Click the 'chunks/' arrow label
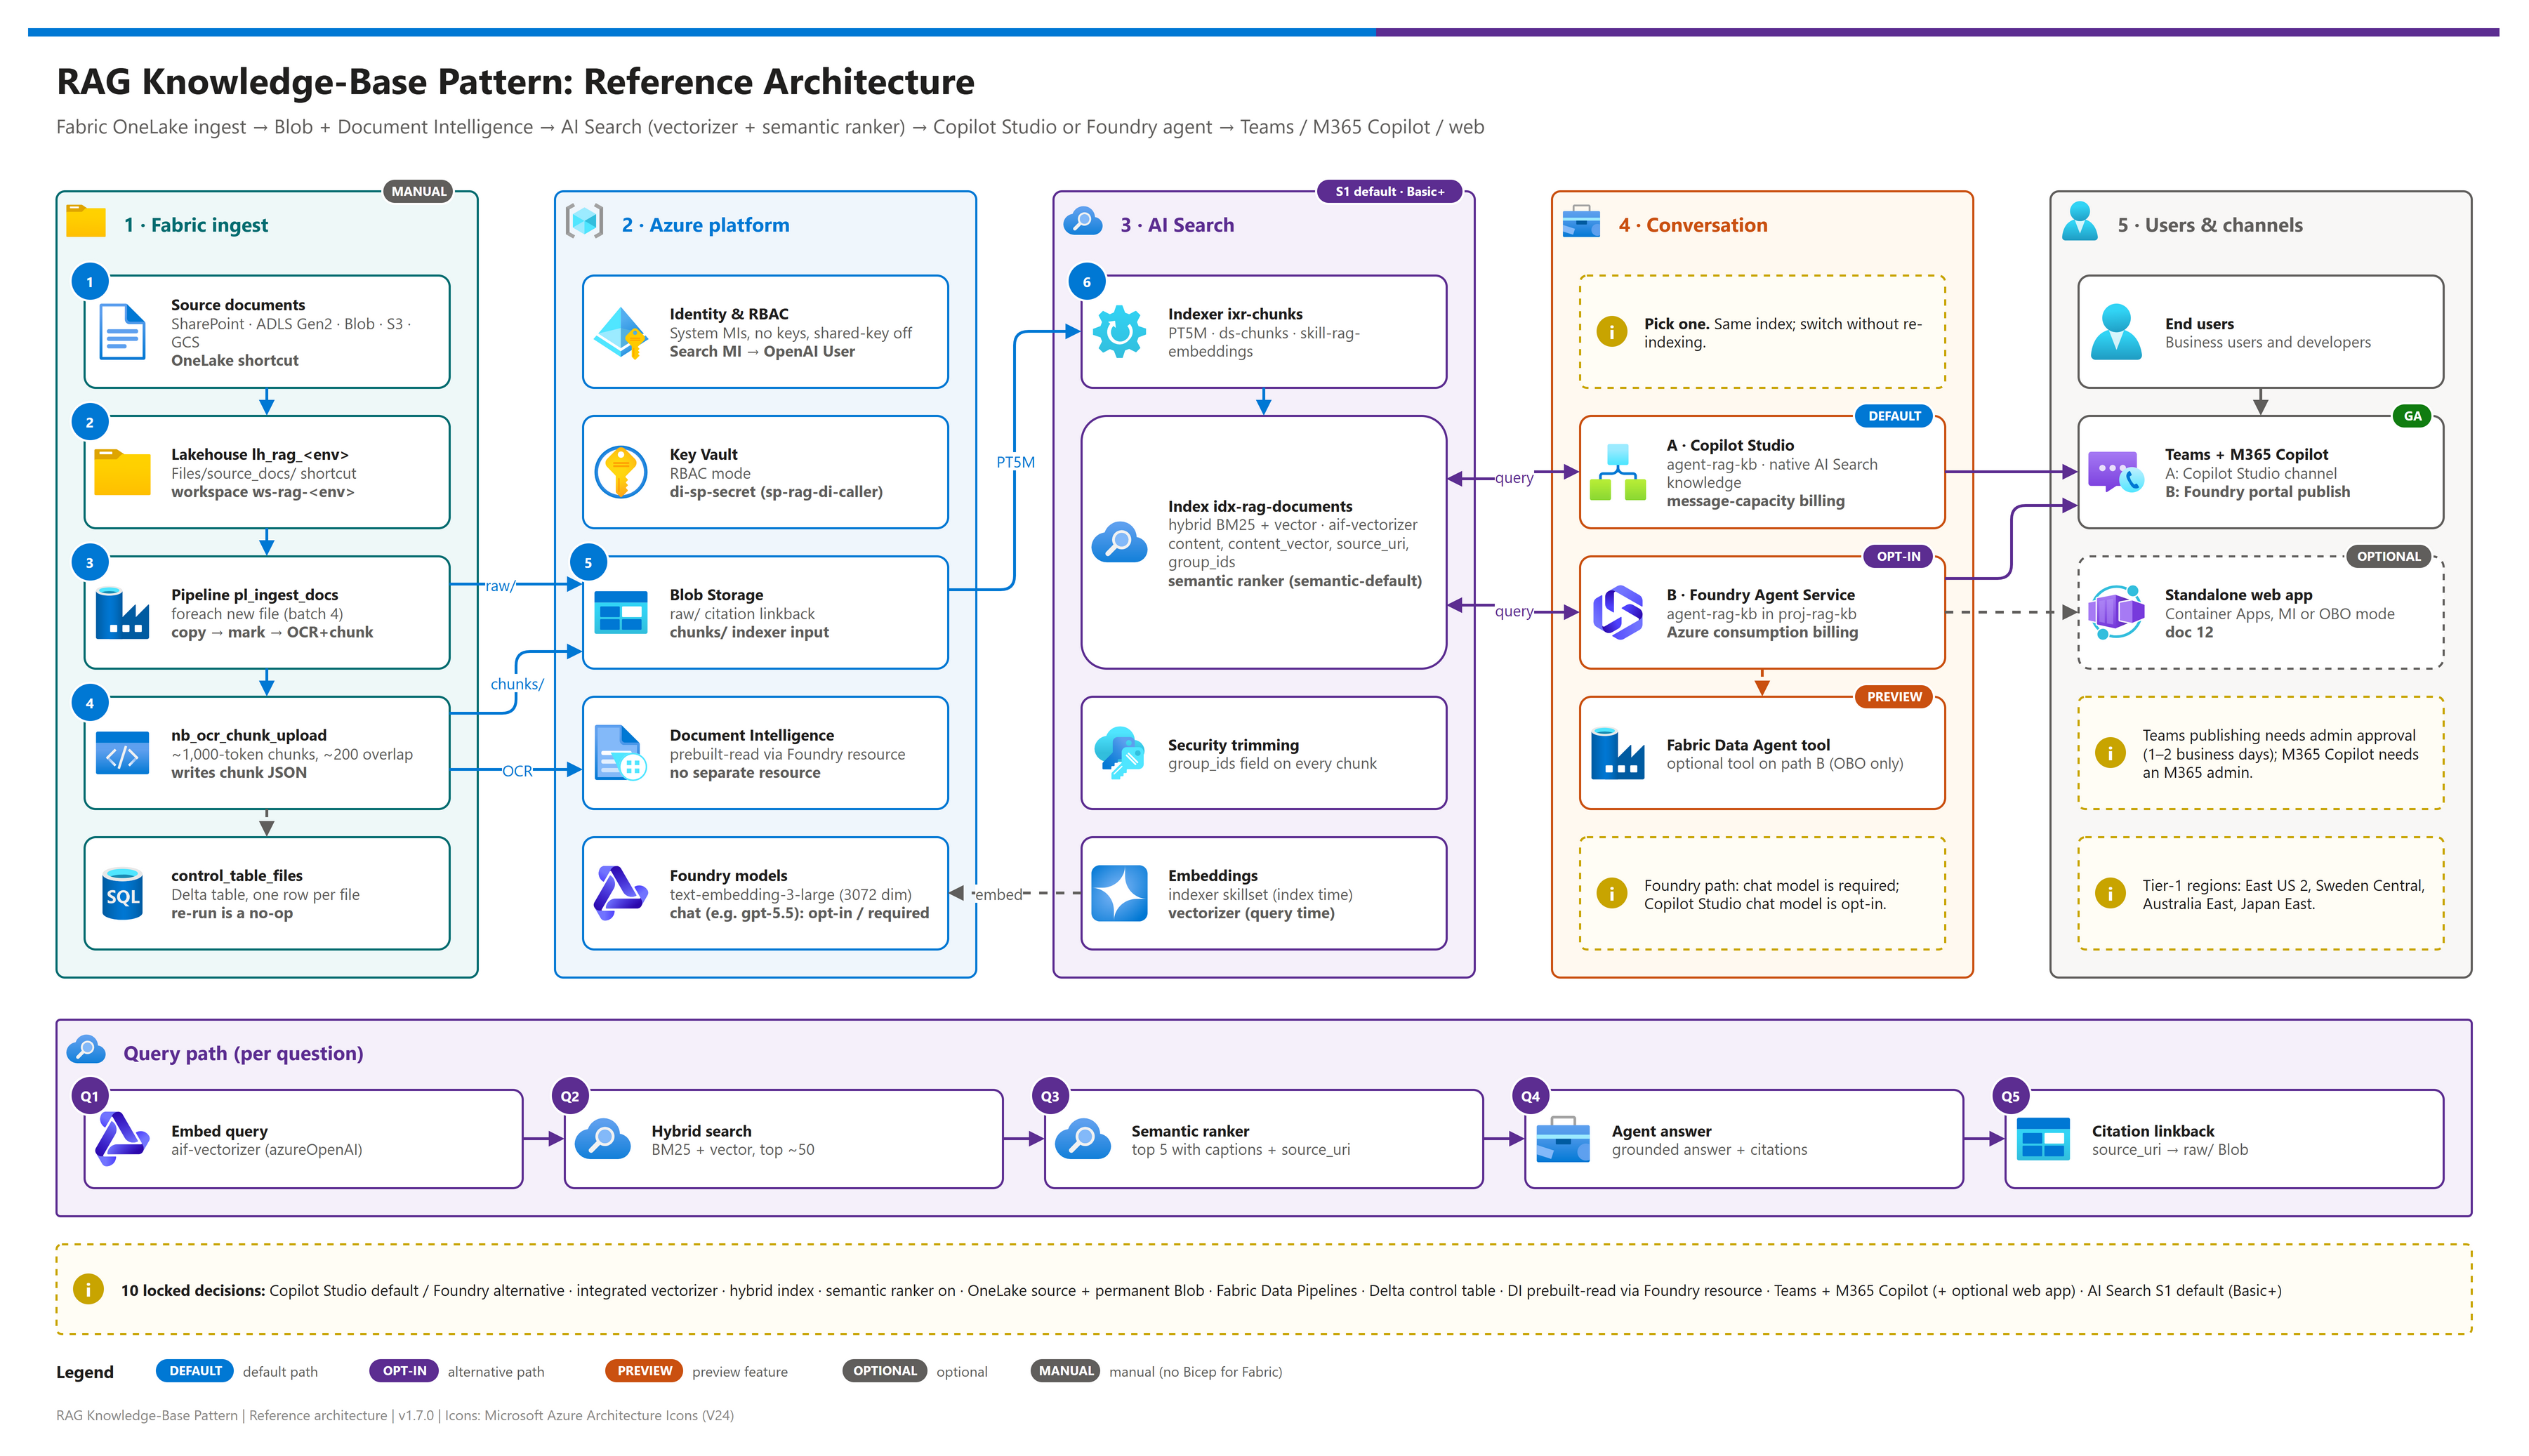 [517, 684]
